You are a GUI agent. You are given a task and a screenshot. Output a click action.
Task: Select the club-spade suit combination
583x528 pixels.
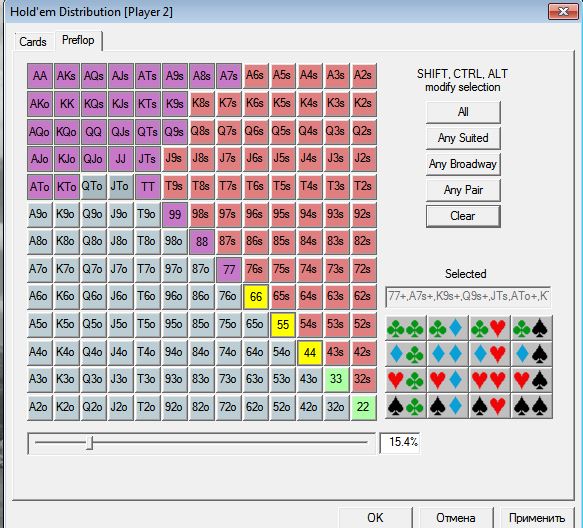[x=531, y=328]
